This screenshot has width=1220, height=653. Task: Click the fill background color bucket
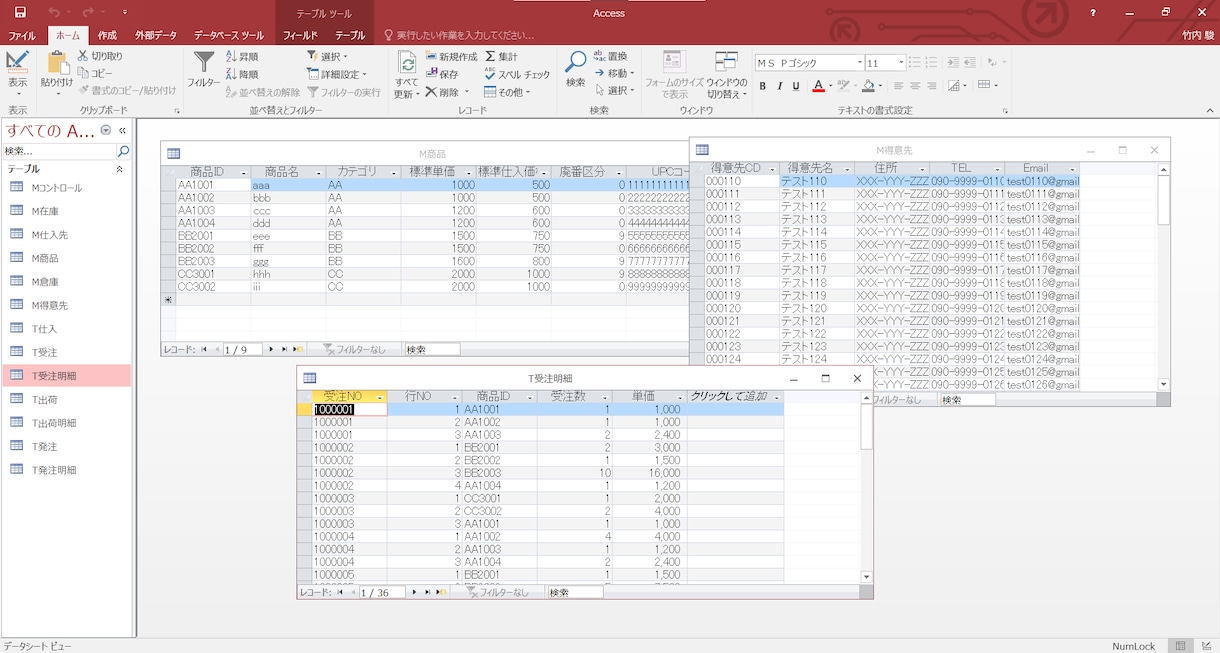(x=868, y=86)
